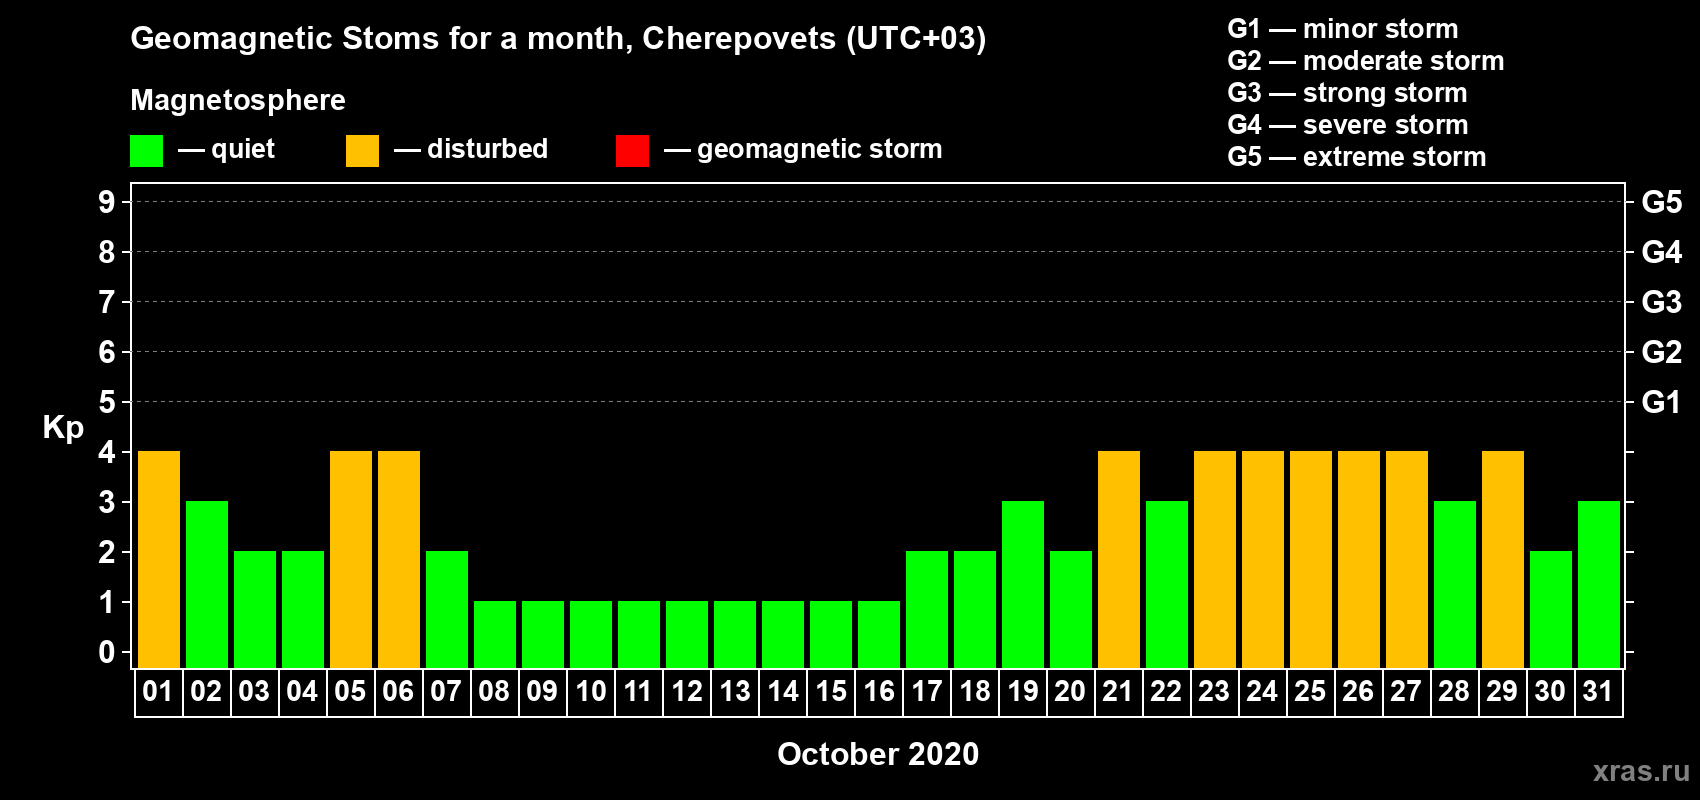The height and width of the screenshot is (800, 1700).
Task: Select the orange bar for day 29
Action: click(1503, 559)
